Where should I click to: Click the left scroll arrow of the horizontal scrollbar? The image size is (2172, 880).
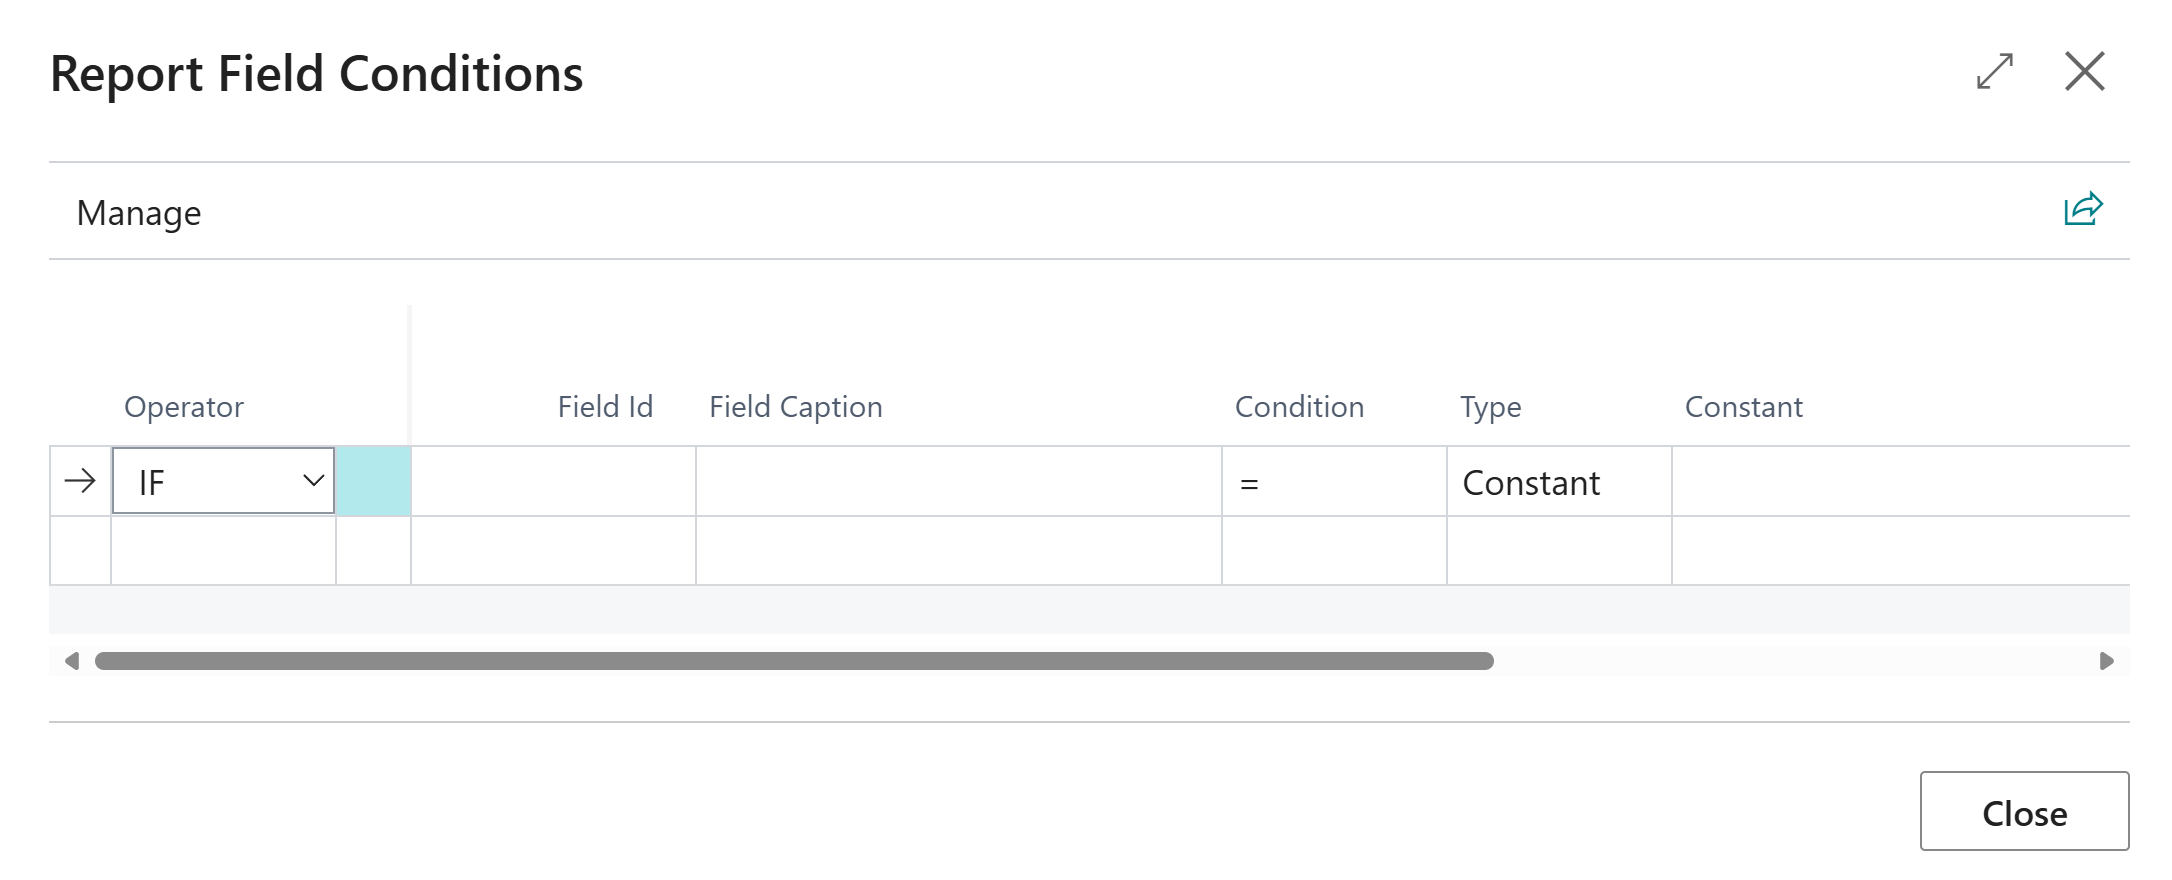(71, 660)
